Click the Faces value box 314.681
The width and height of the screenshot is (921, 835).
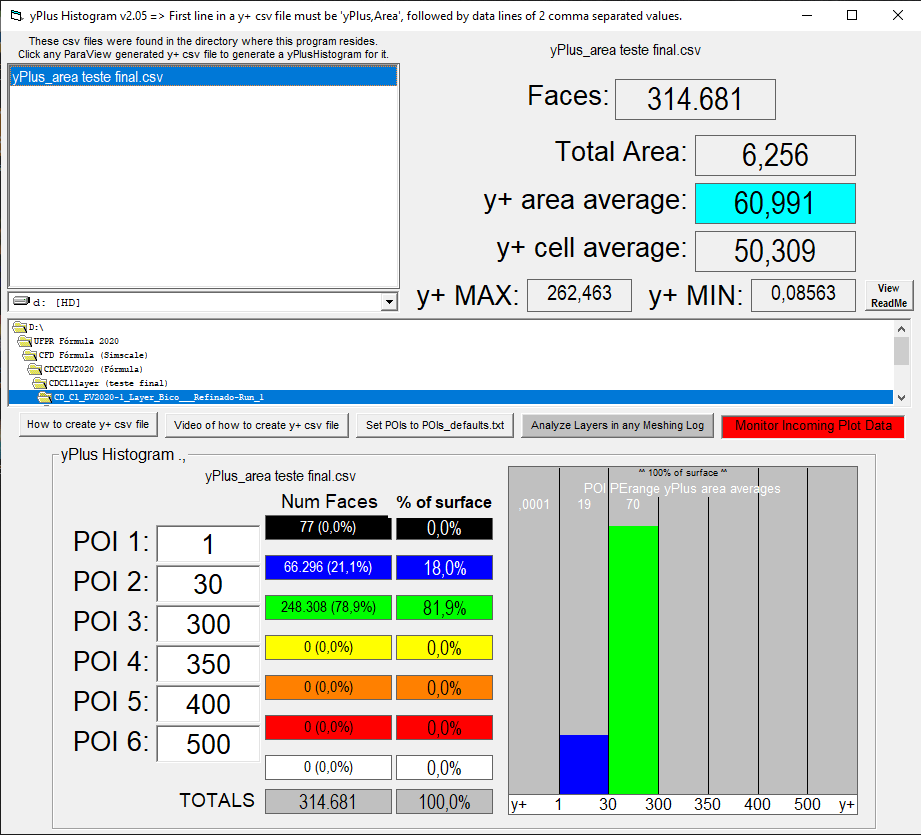coord(695,99)
